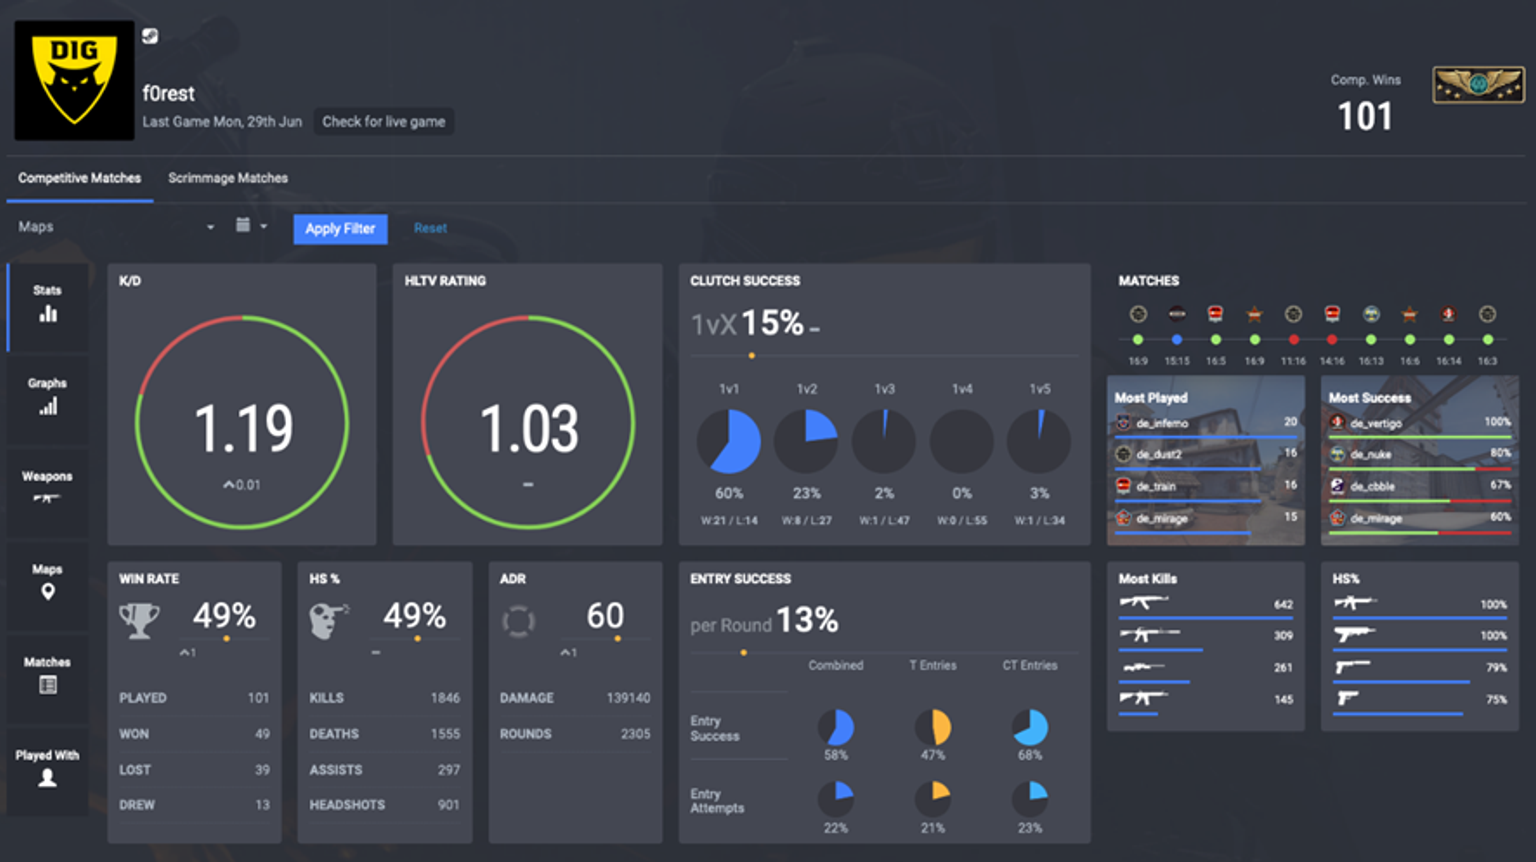Select the Competitive Matches tab
1536x862 pixels.
(x=79, y=177)
